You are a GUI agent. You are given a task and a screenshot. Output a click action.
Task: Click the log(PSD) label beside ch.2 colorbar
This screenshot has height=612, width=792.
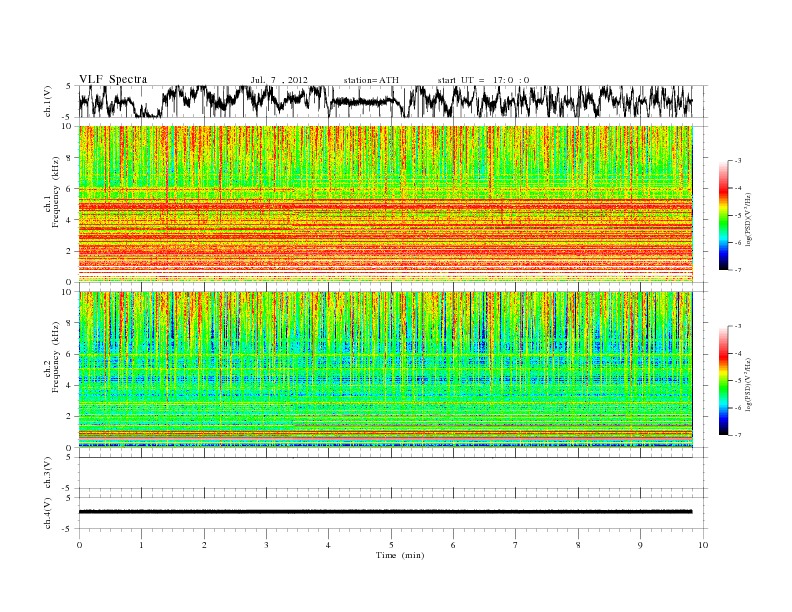point(748,384)
